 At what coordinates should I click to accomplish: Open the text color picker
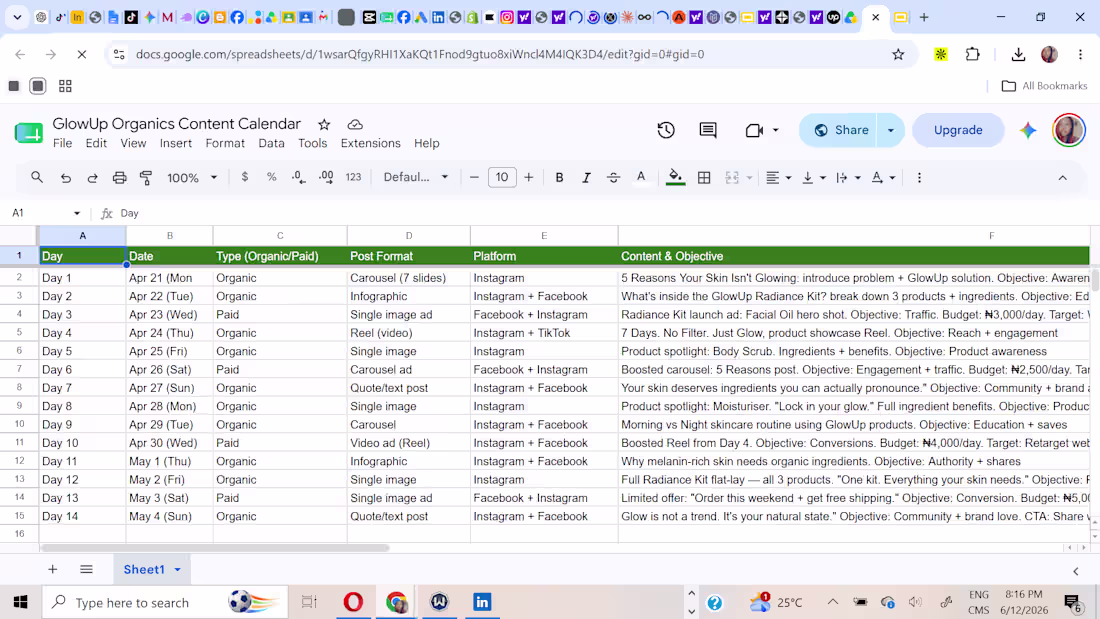(x=640, y=178)
